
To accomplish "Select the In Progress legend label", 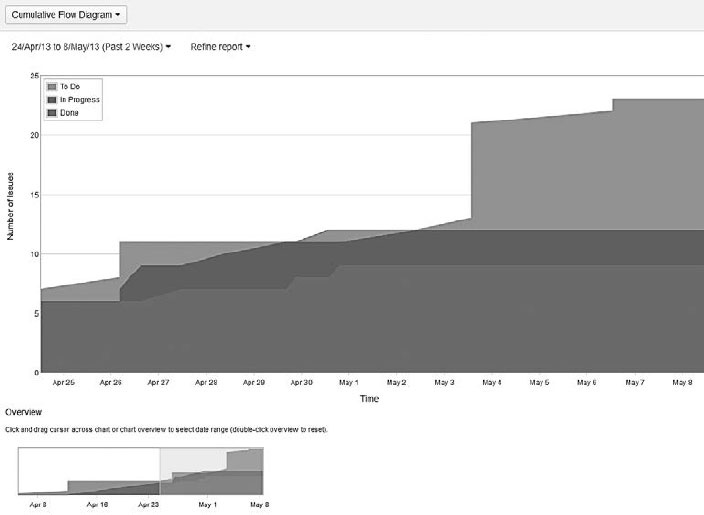I will click(x=79, y=100).
